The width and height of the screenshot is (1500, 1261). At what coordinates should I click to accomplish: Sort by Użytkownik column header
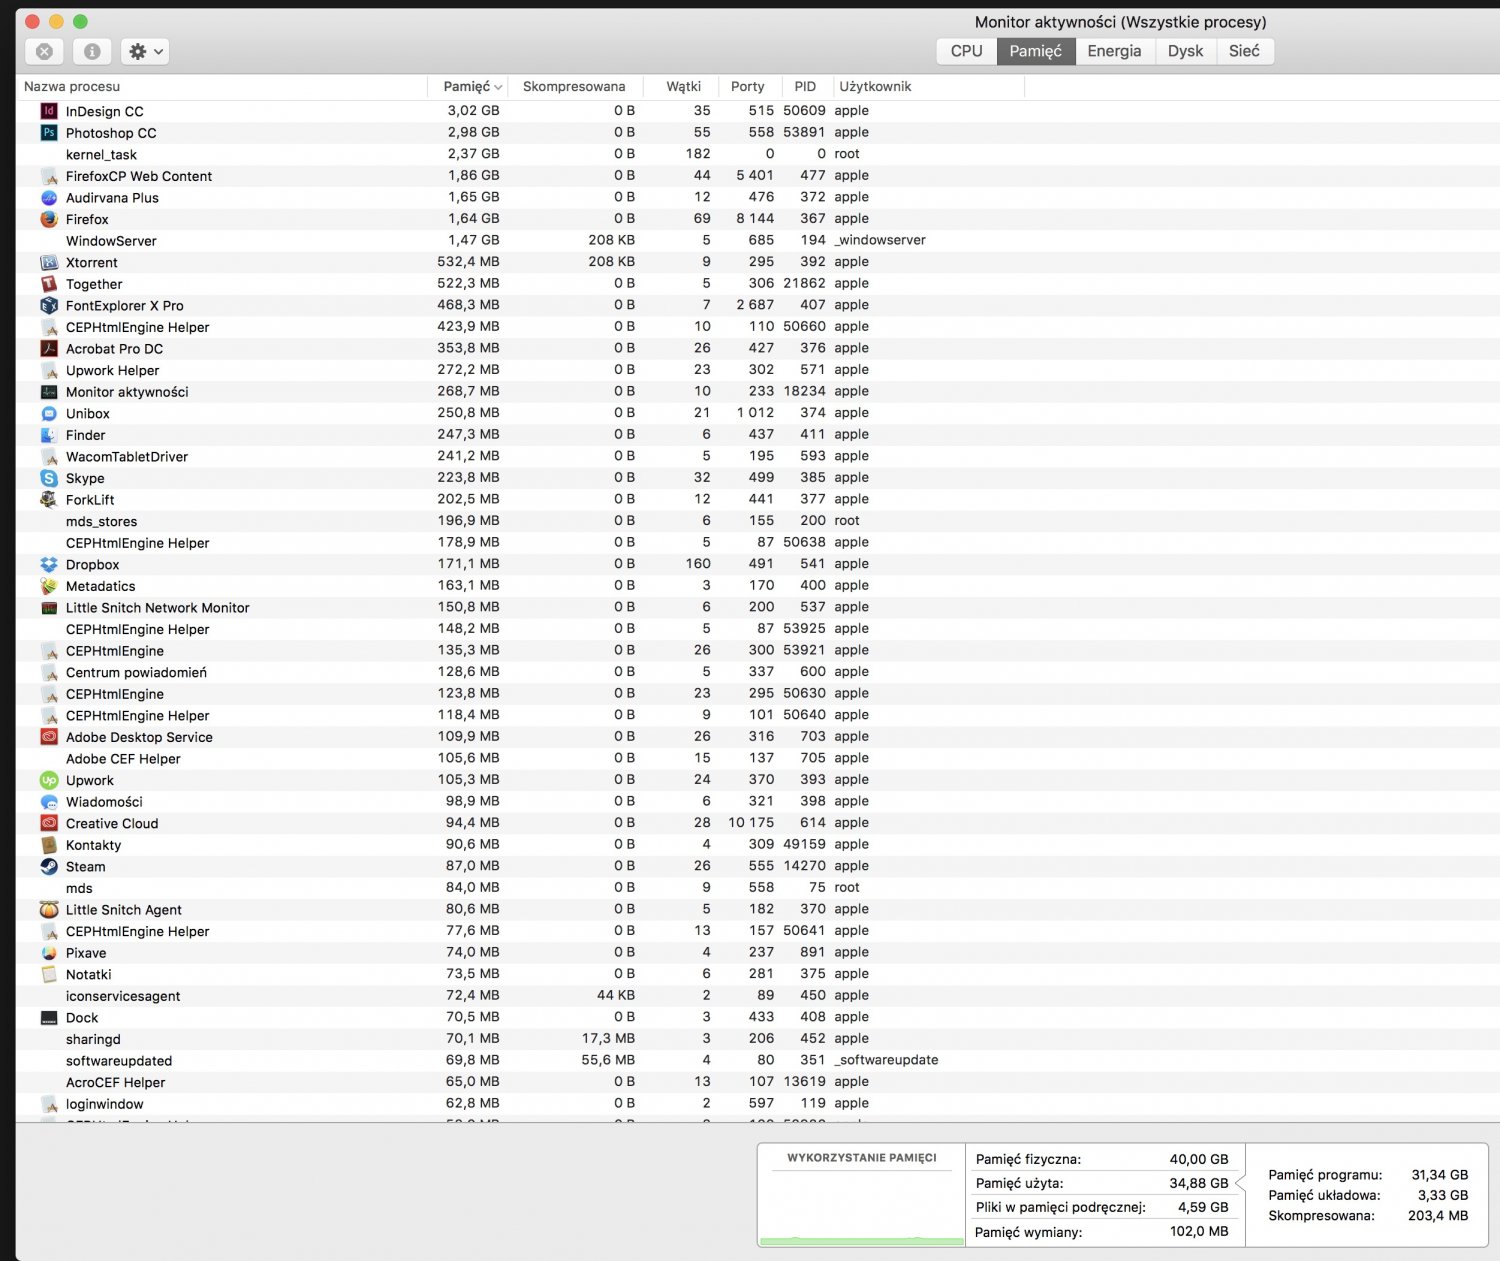928,87
